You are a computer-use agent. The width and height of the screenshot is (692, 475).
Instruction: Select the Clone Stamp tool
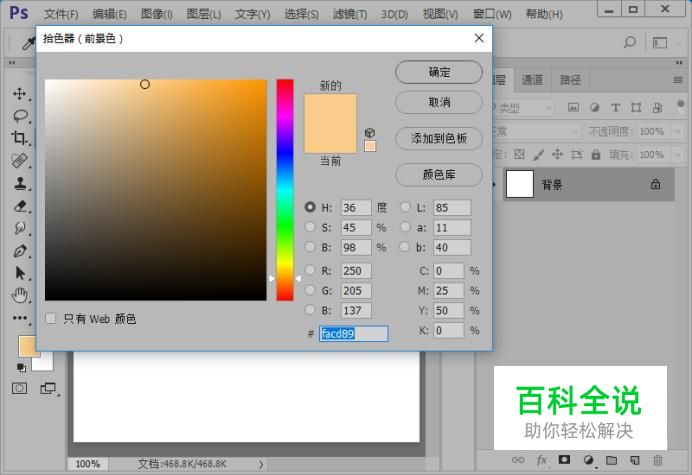click(x=20, y=183)
